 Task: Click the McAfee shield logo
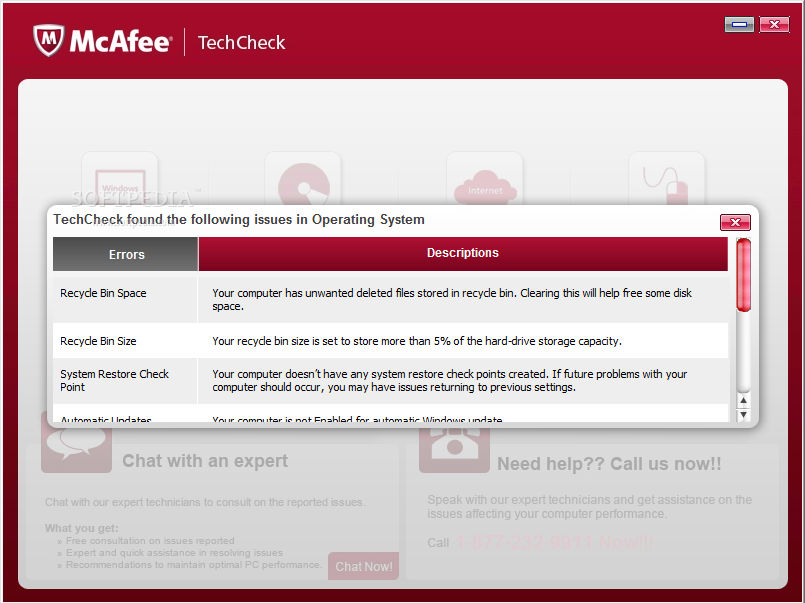point(49,40)
